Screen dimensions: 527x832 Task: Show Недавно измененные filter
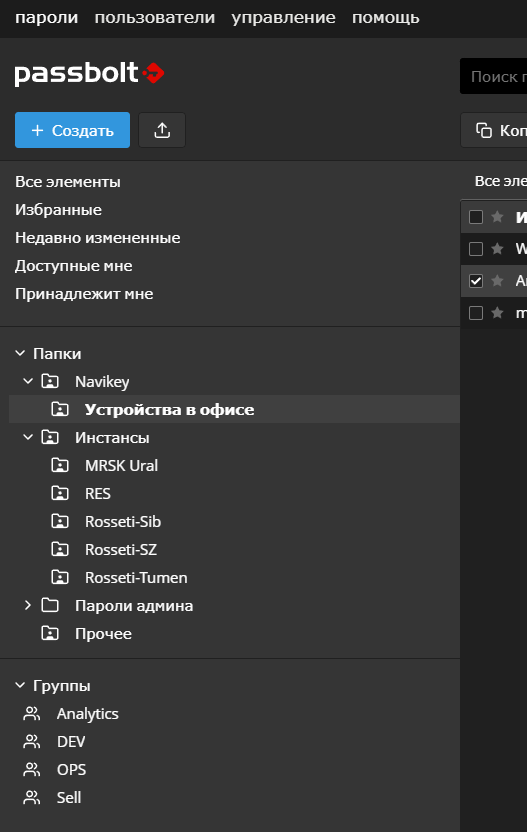[98, 238]
